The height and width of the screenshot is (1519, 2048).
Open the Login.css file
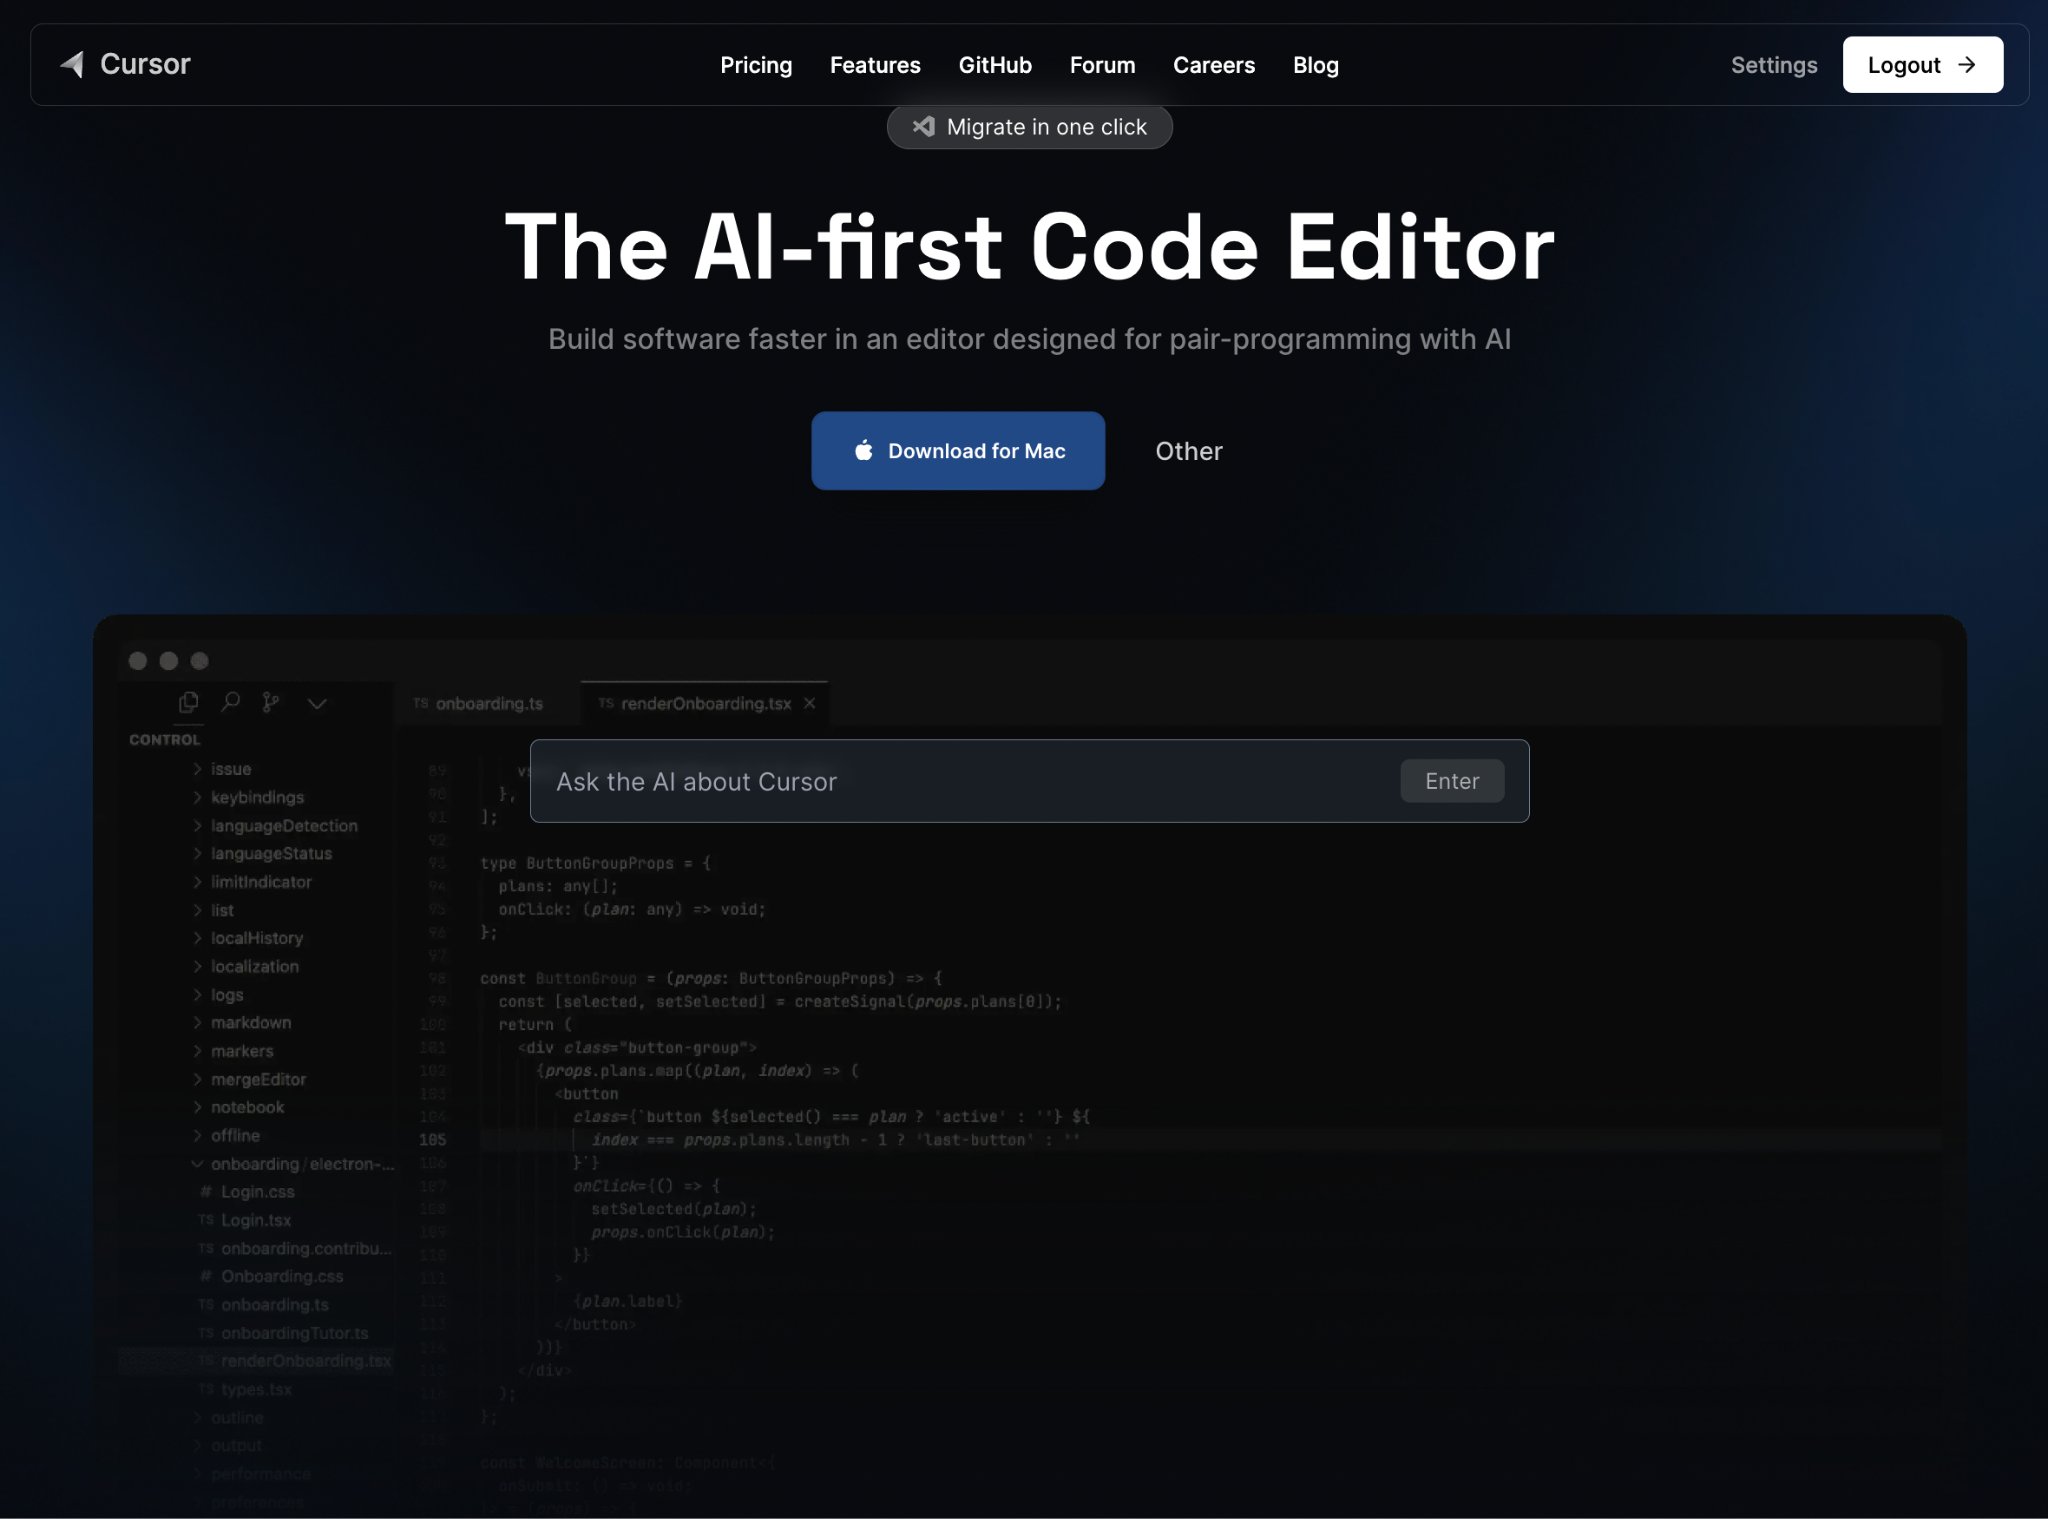(247, 1191)
